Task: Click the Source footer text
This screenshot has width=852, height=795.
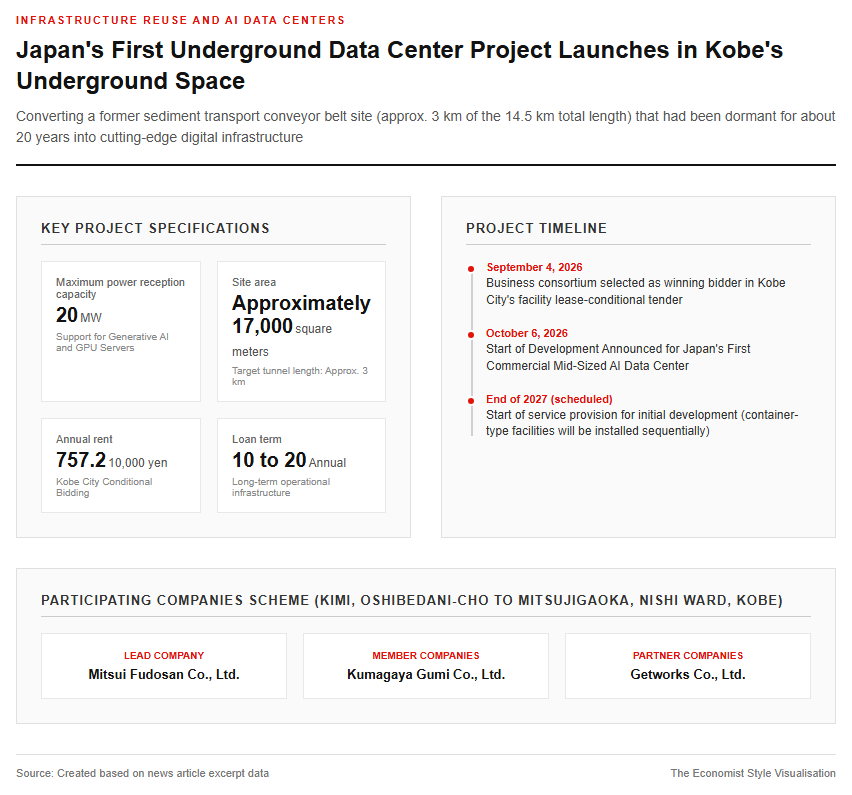Action: 142,773
